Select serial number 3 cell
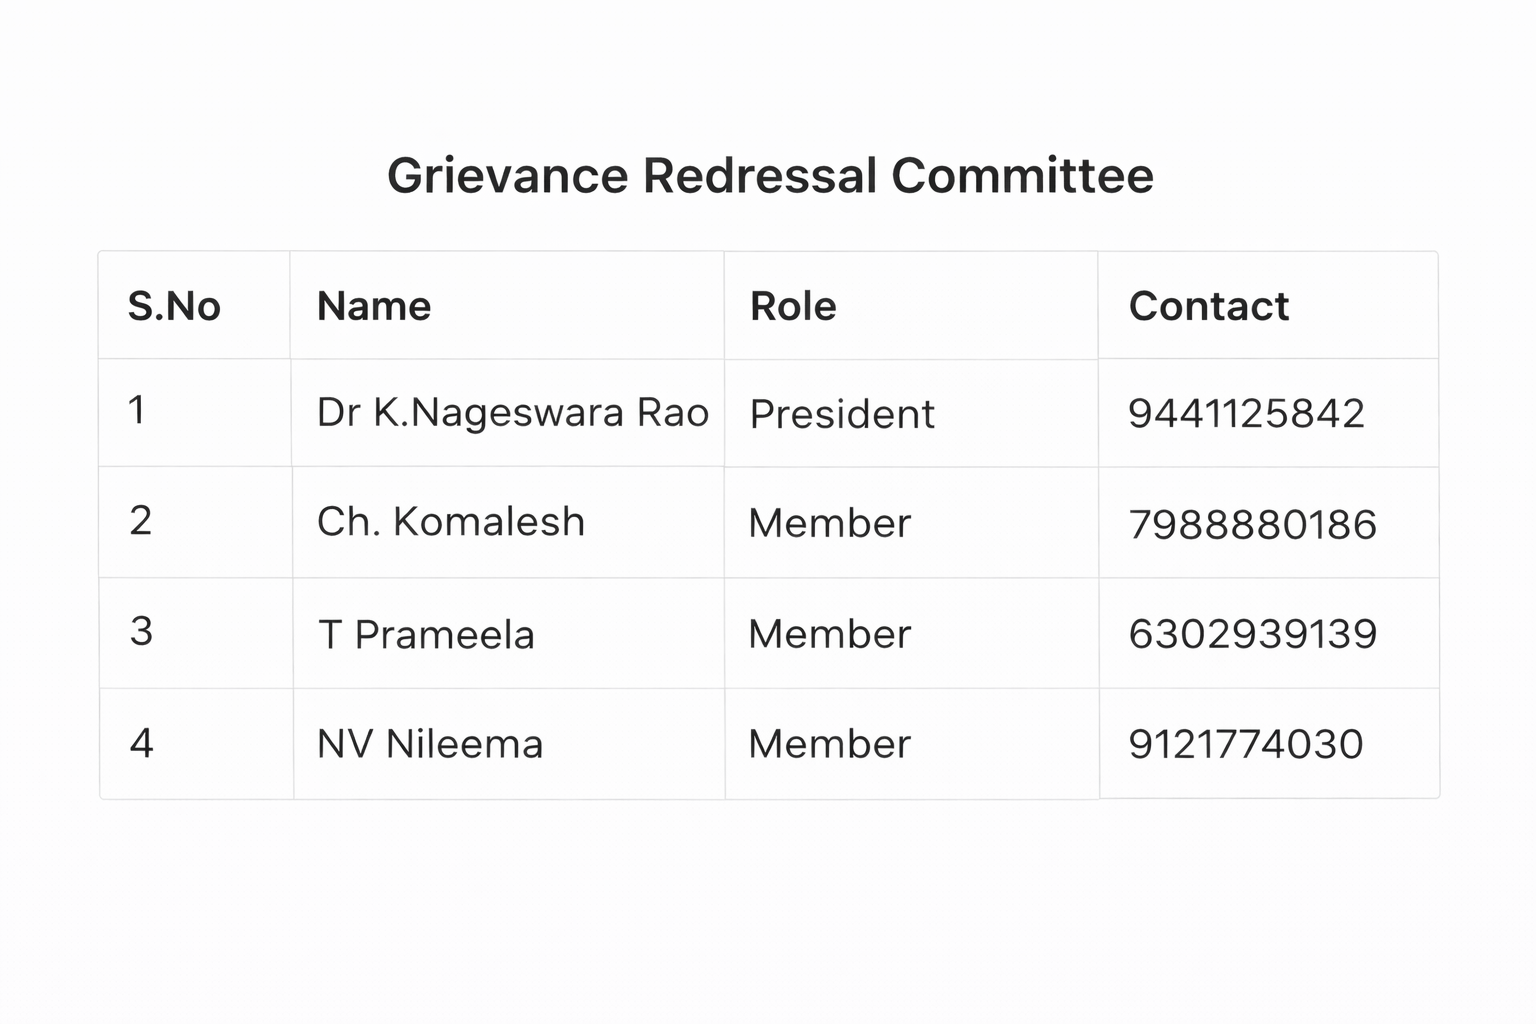 (141, 631)
